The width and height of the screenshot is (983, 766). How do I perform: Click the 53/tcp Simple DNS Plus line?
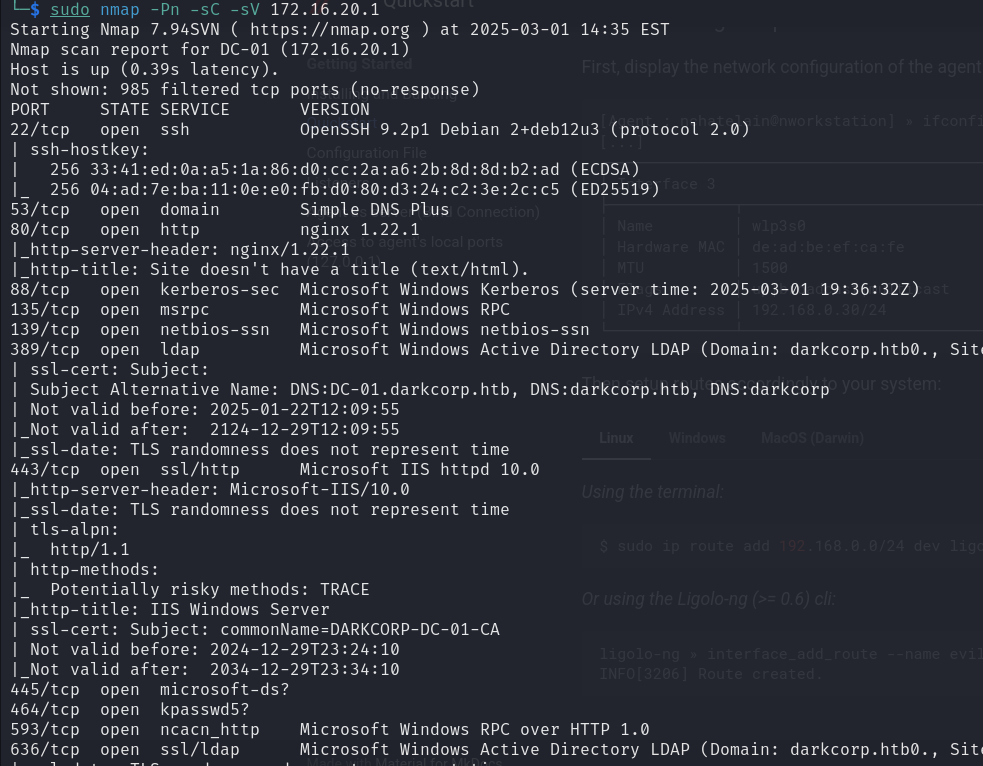click(230, 209)
